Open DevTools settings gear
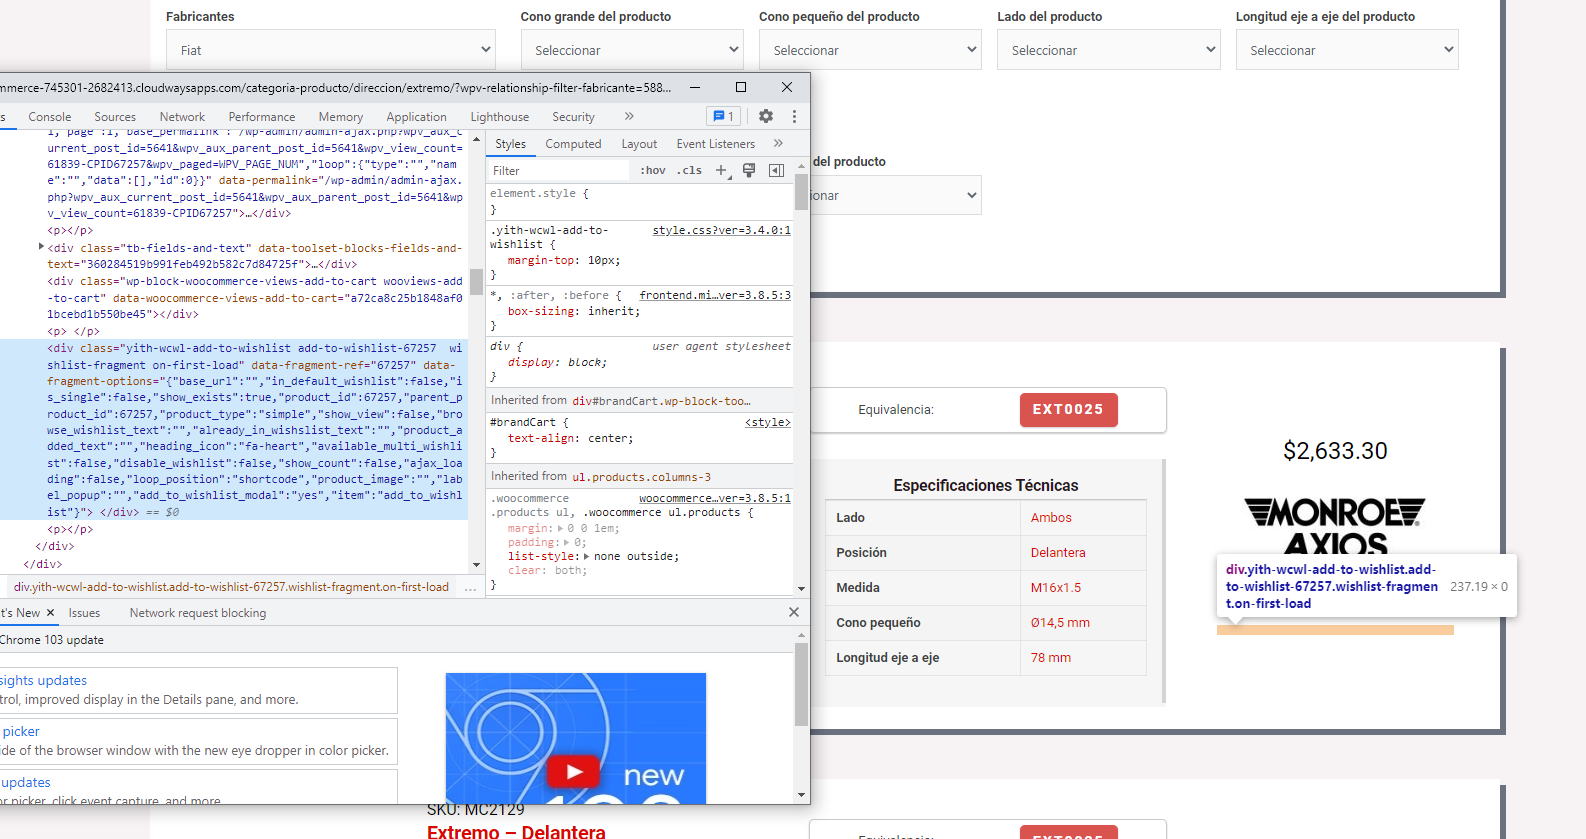 click(766, 116)
